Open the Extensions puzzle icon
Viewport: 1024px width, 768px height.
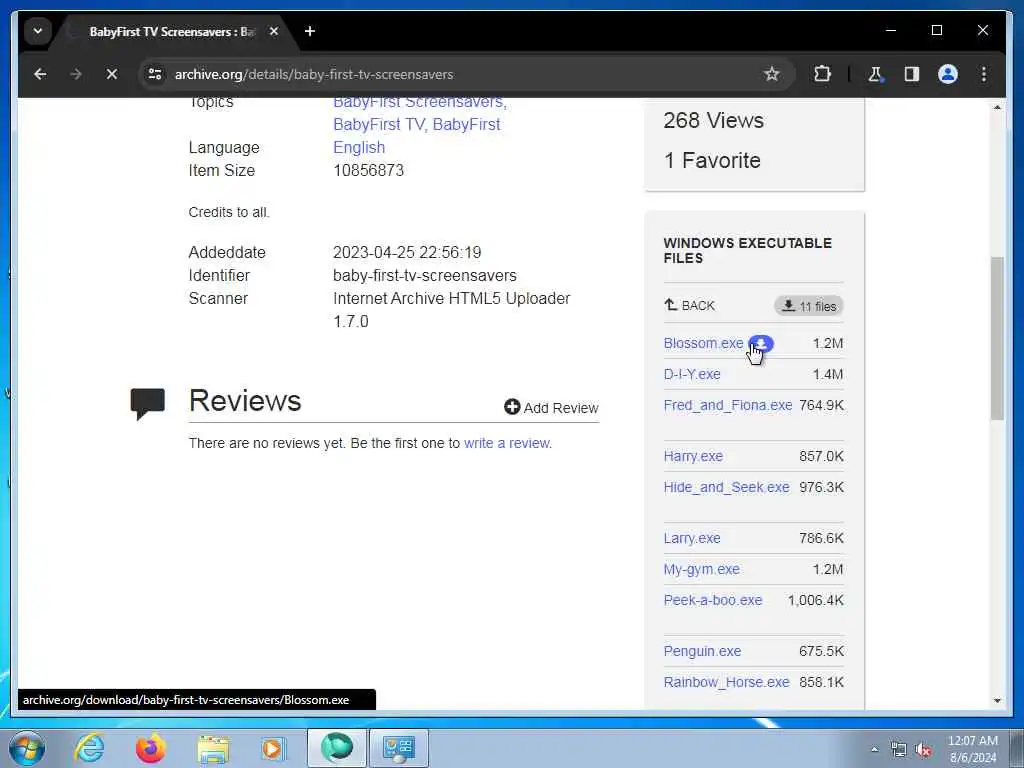tap(822, 74)
